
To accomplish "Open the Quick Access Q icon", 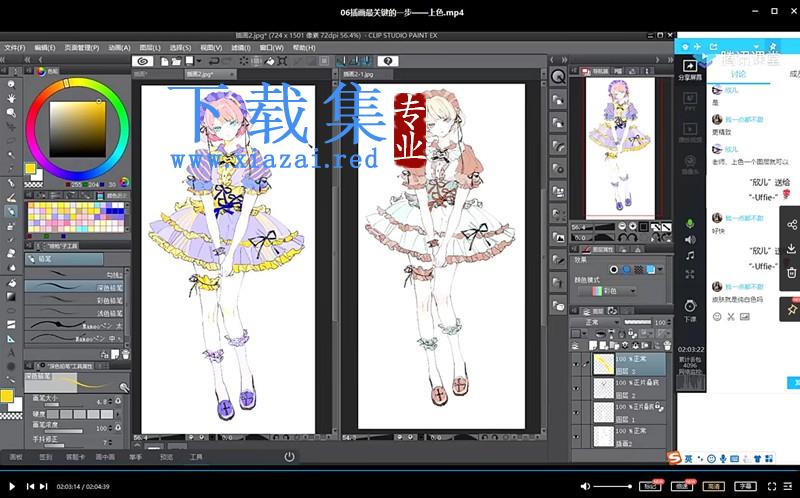I will pyautogui.click(x=559, y=77).
